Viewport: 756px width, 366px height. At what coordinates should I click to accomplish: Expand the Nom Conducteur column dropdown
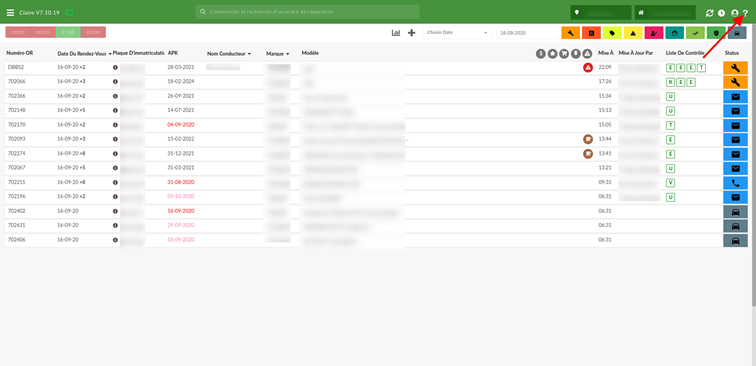click(249, 54)
